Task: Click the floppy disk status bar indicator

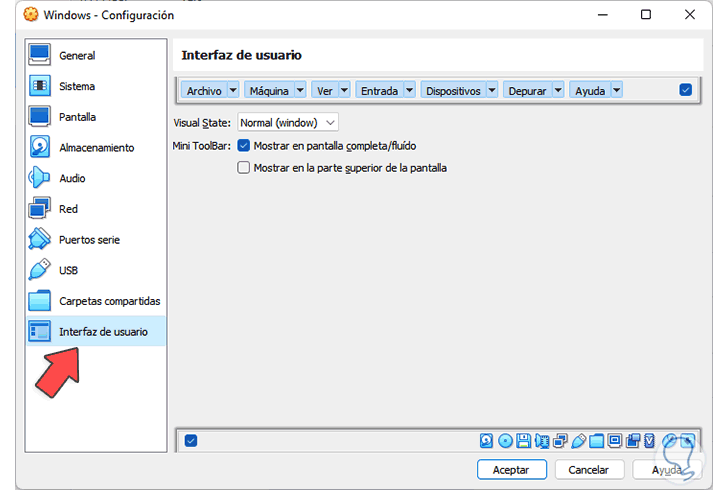Action: [x=523, y=440]
